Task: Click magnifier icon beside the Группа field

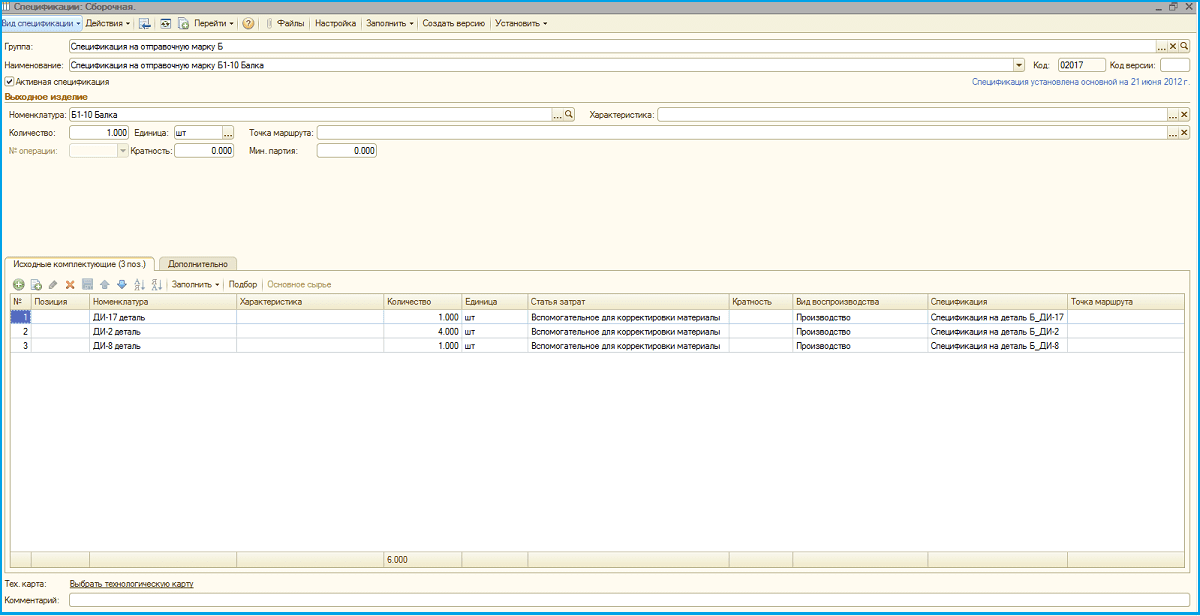Action: (1184, 47)
